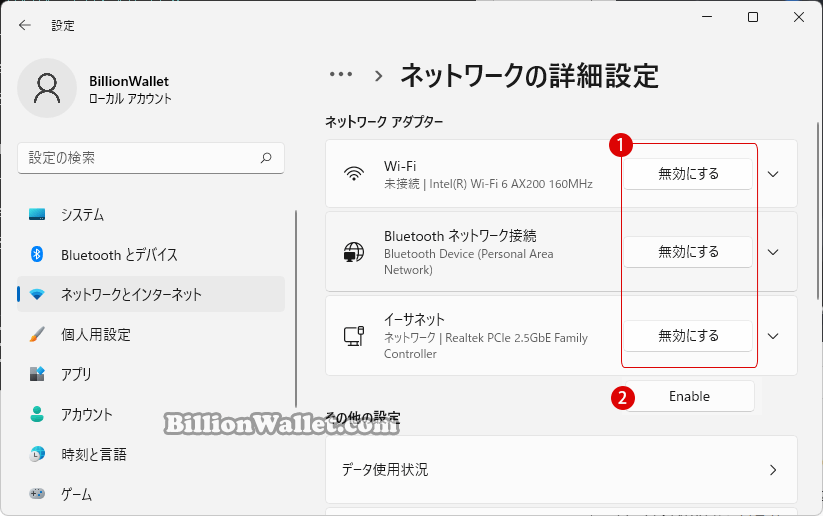Open 個人用設定 settings category
Viewport: 823px width, 516px height.
pos(151,334)
